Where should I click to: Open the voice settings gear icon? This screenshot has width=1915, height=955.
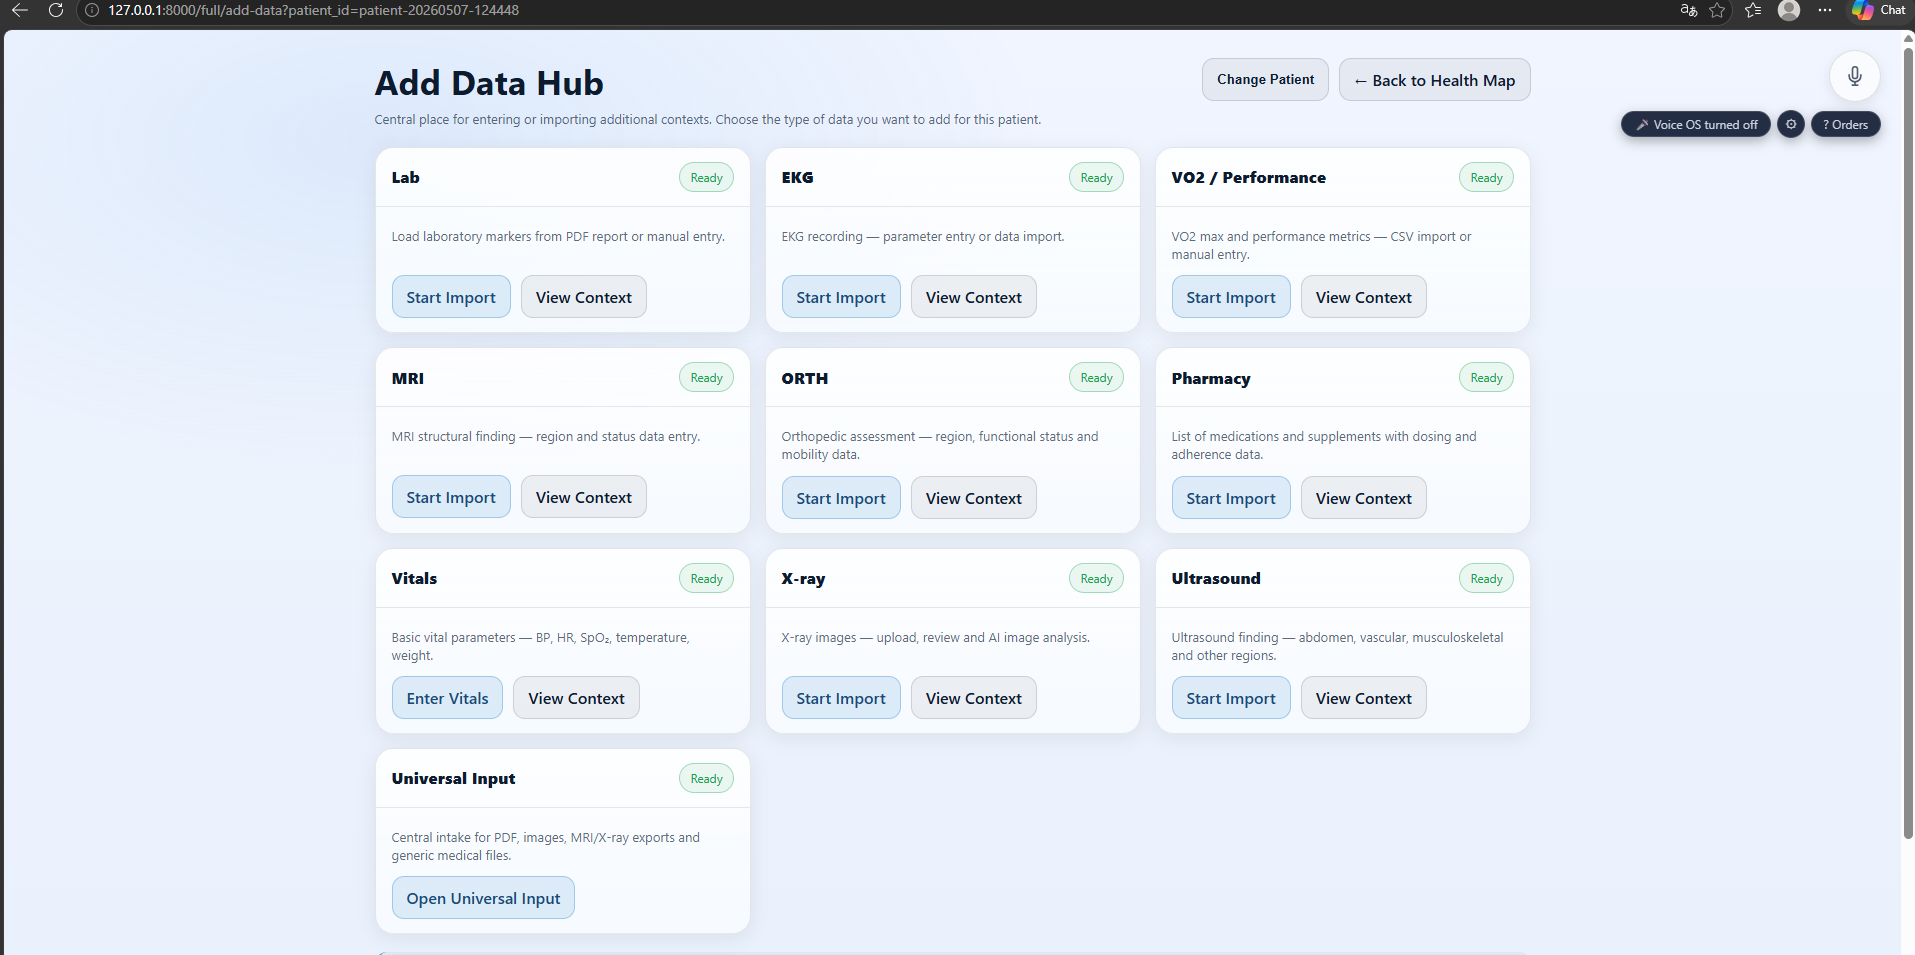[1791, 125]
